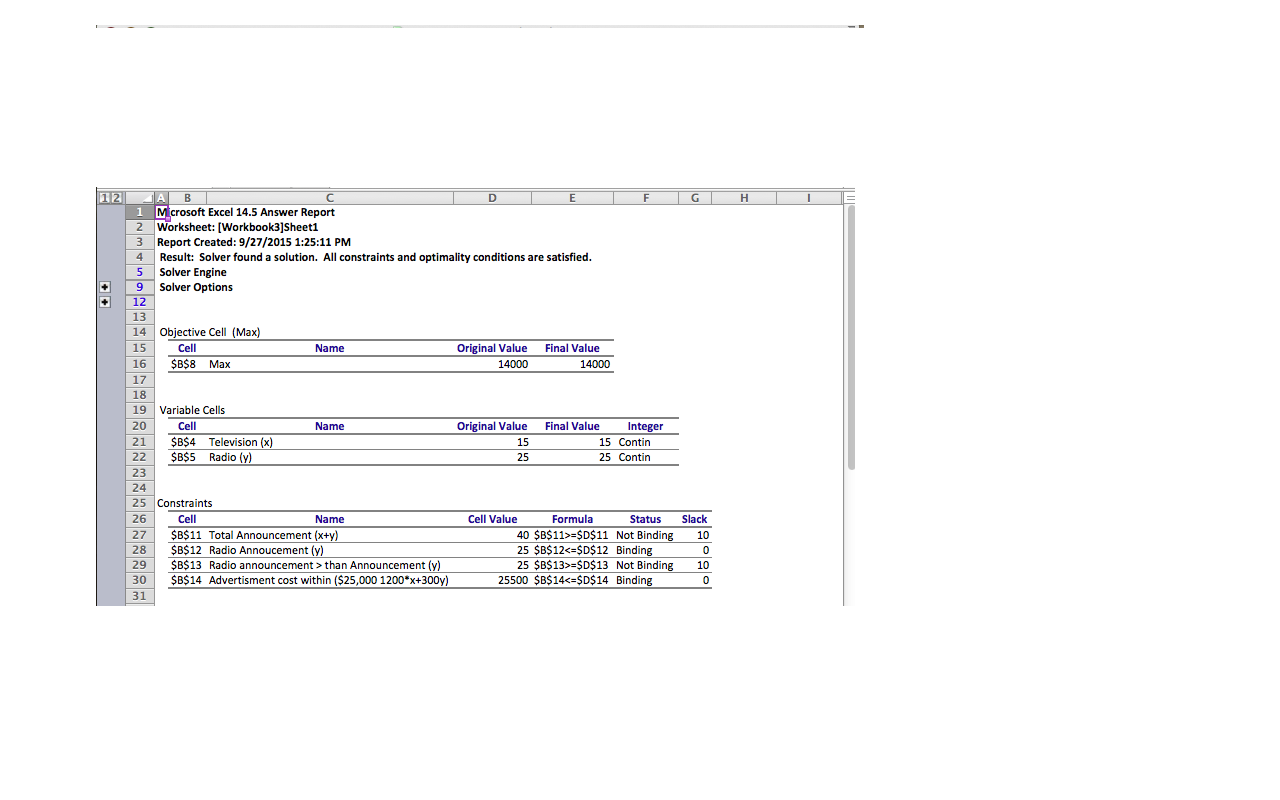This screenshot has width=1280, height=800.
Task: Click cell value 25500 in row 30
Action: [x=513, y=580]
